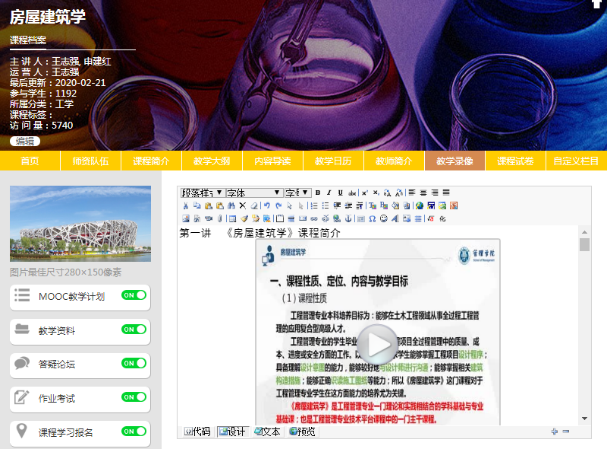Apply italic formatting in editor toolbar
607x449 pixels.
pos(329,192)
